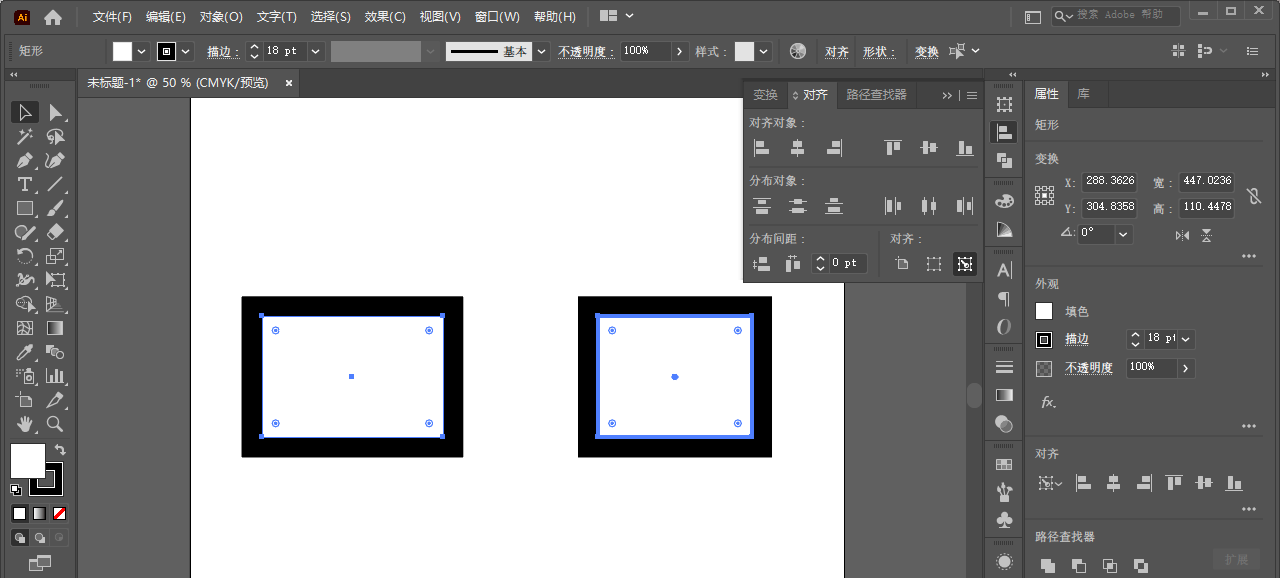The image size is (1280, 578).
Task: Click vertical align top in Align panel
Action: (x=893, y=148)
